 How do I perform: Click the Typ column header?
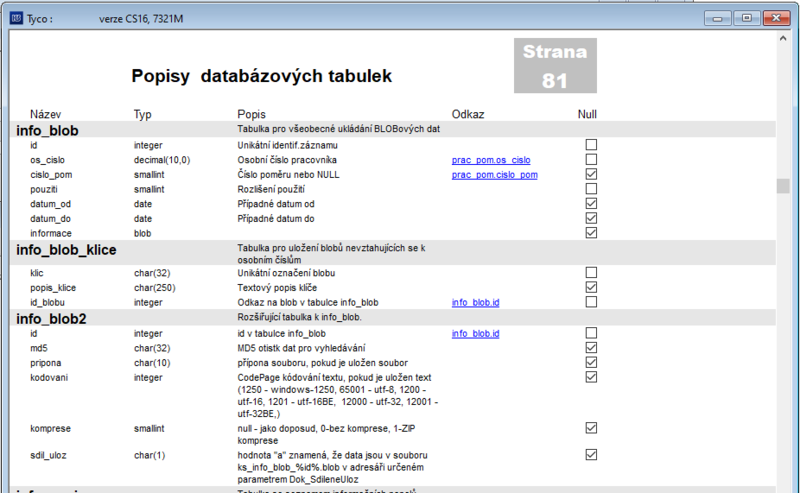click(142, 114)
